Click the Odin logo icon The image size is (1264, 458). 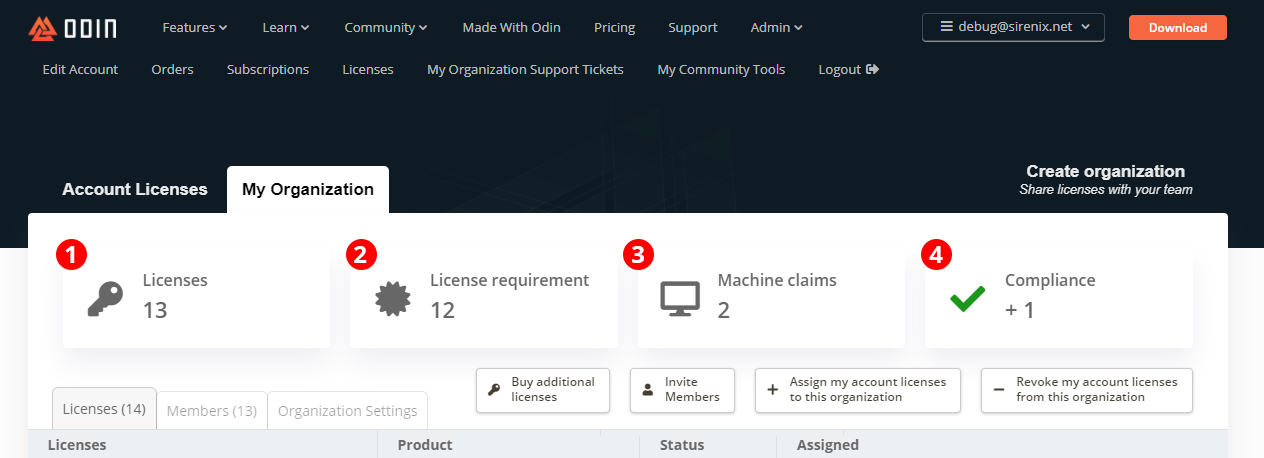41,28
